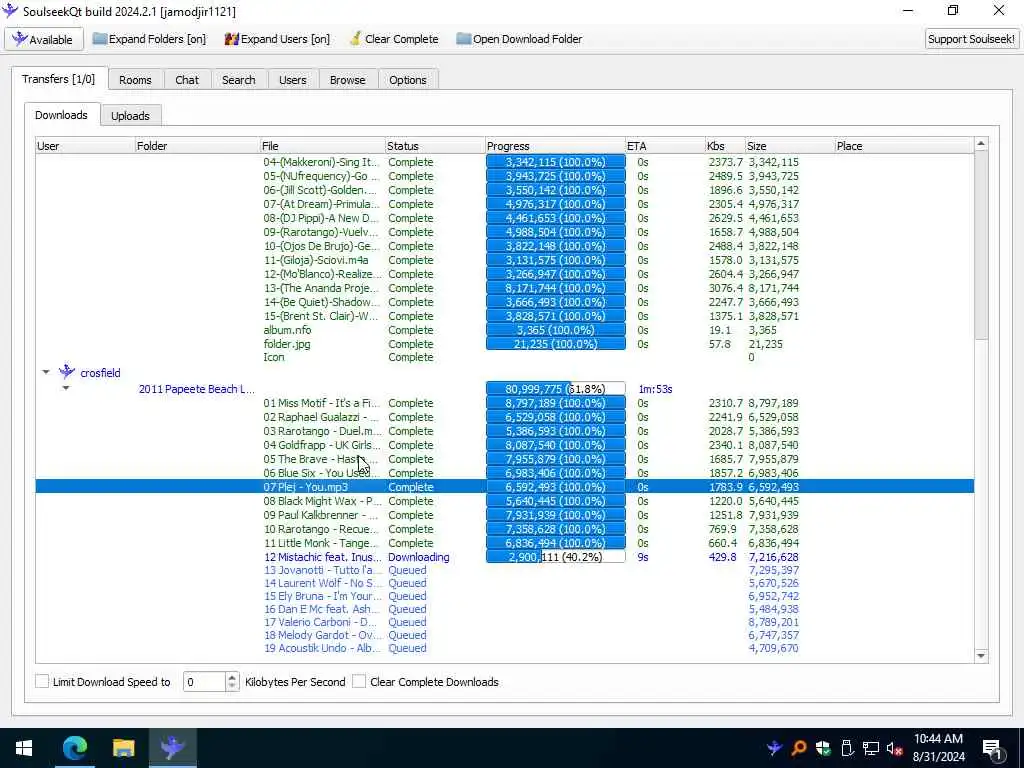
Task: Click vertical scrollbar thumb in downloads
Action: click(x=981, y=245)
